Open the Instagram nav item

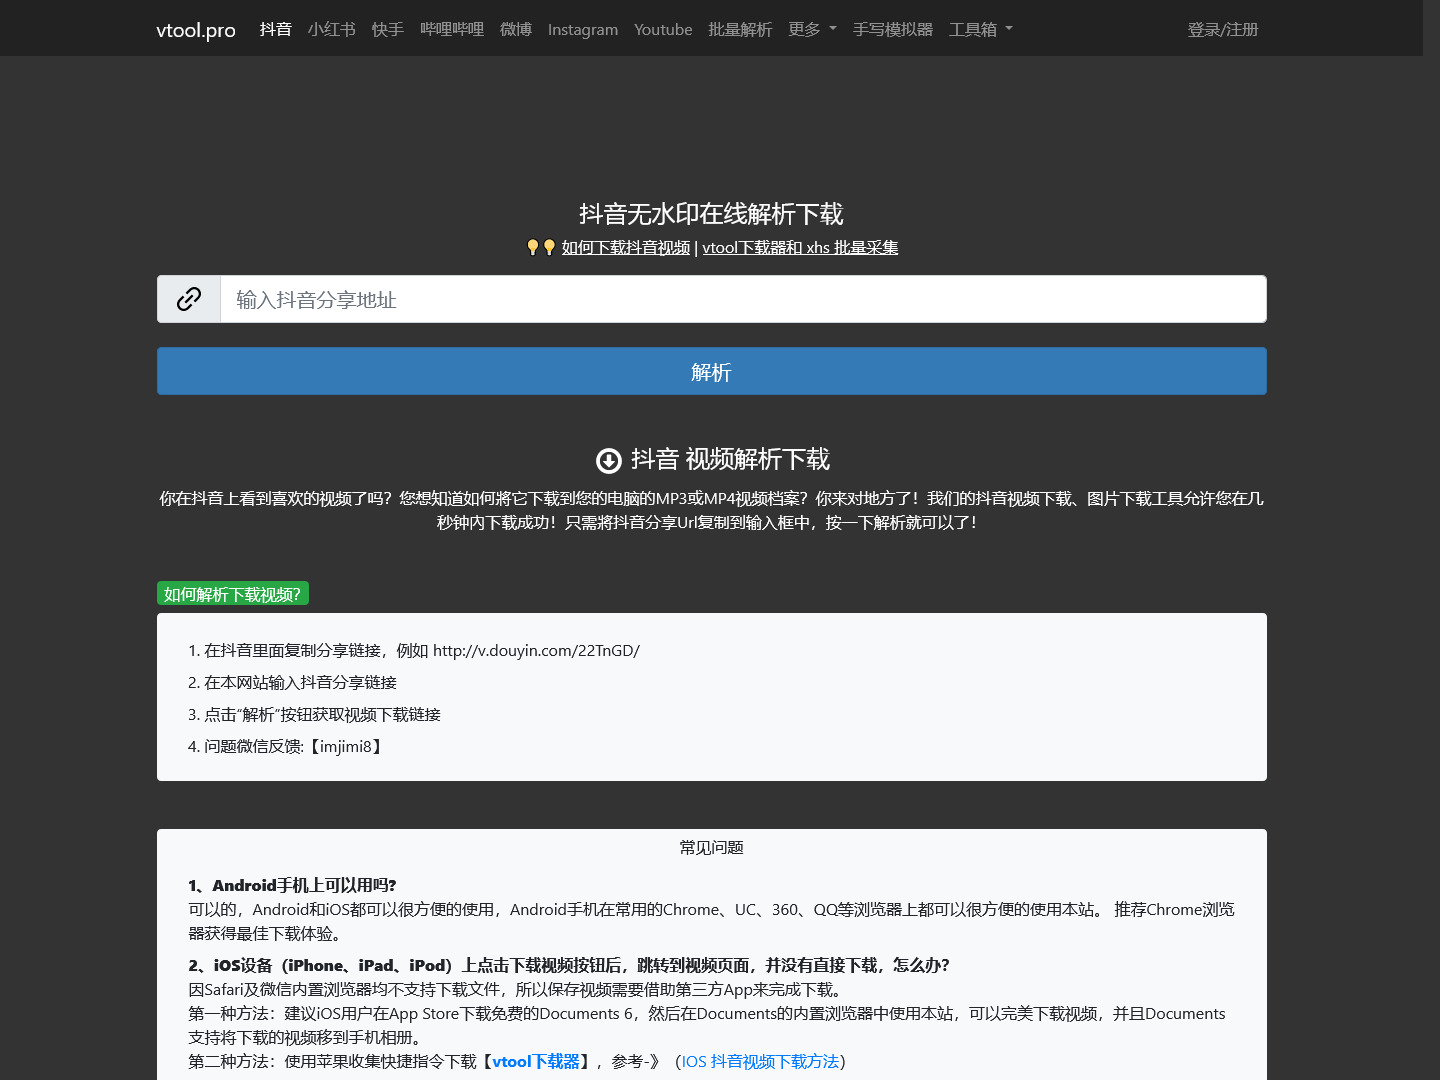583,29
